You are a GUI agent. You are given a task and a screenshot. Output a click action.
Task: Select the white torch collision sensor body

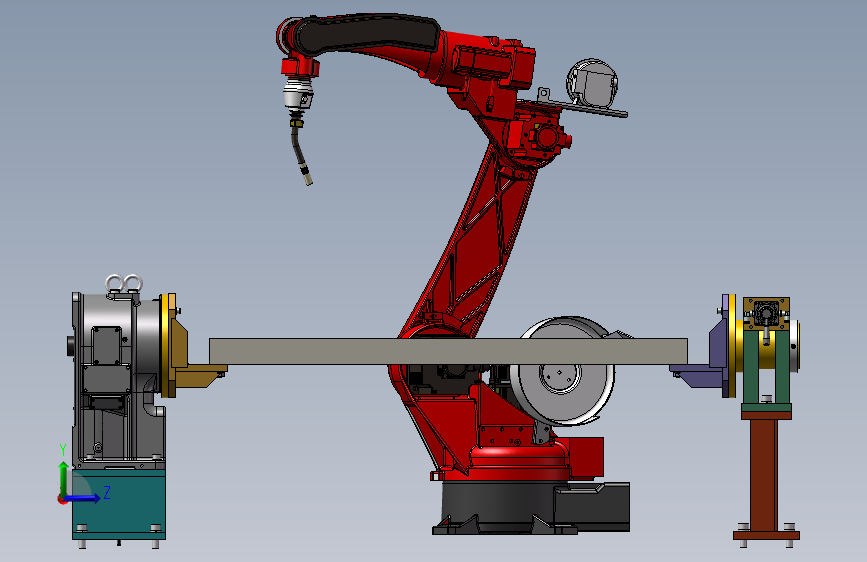299,93
